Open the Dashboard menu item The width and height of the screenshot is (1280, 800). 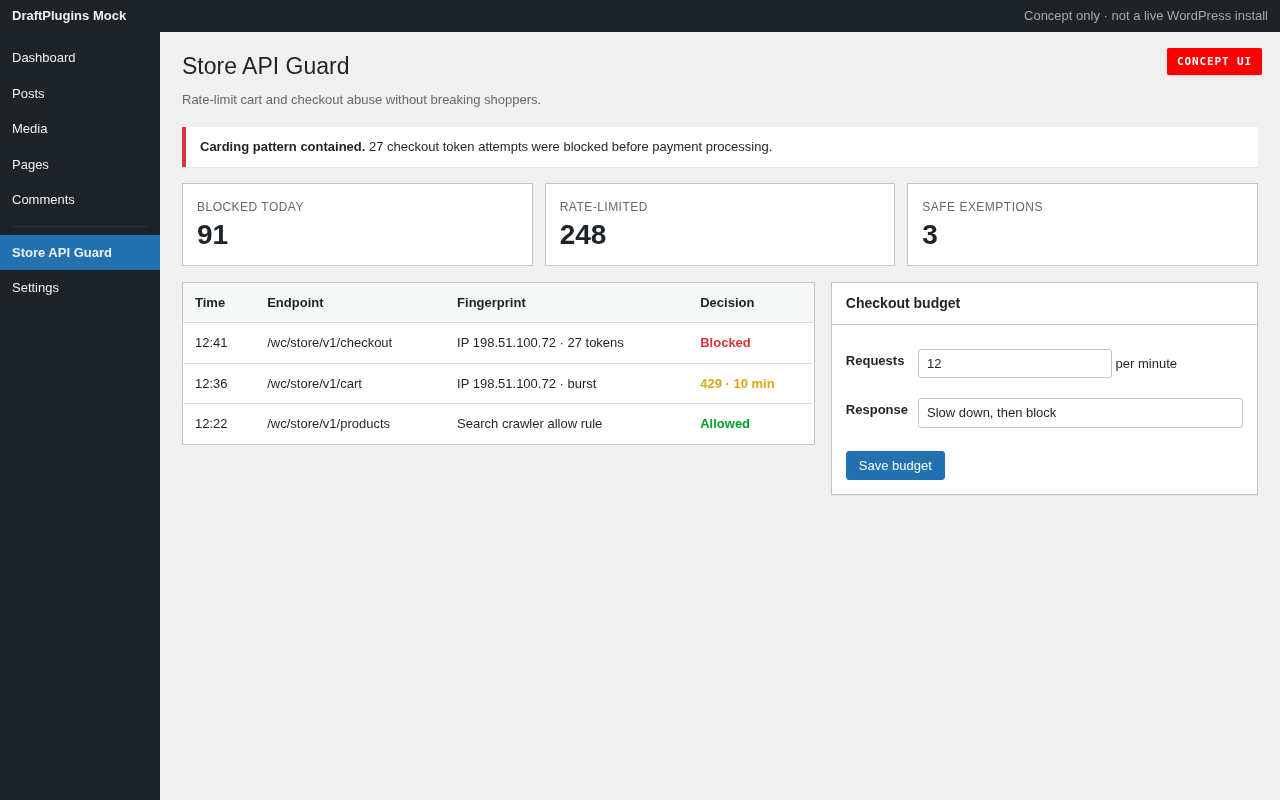point(80,58)
